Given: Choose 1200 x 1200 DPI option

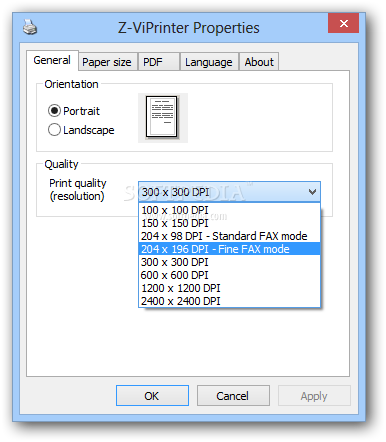Looking at the screenshot, I should coord(229,288).
